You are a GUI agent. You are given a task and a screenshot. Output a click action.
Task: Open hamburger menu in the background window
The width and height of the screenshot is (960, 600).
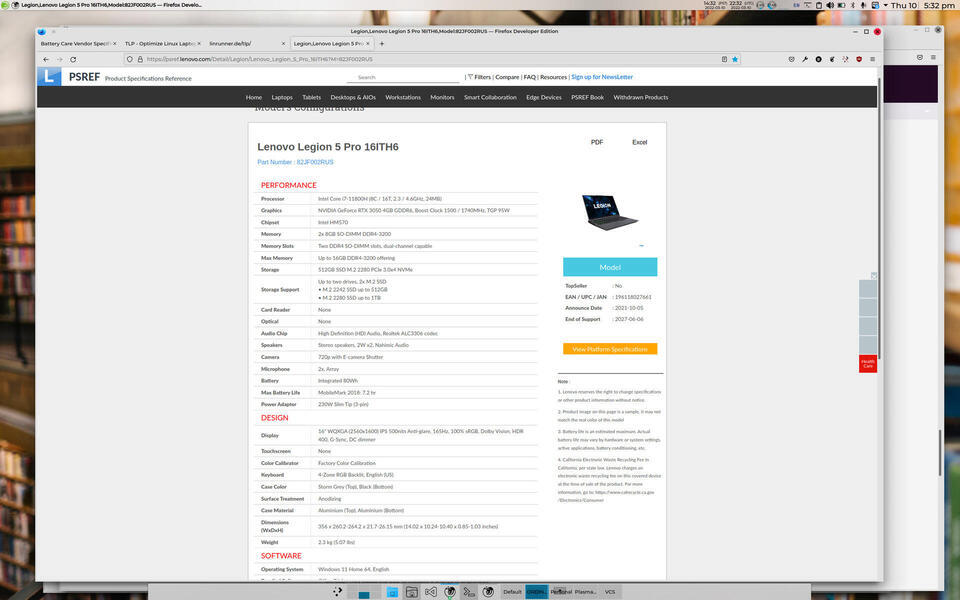click(933, 58)
